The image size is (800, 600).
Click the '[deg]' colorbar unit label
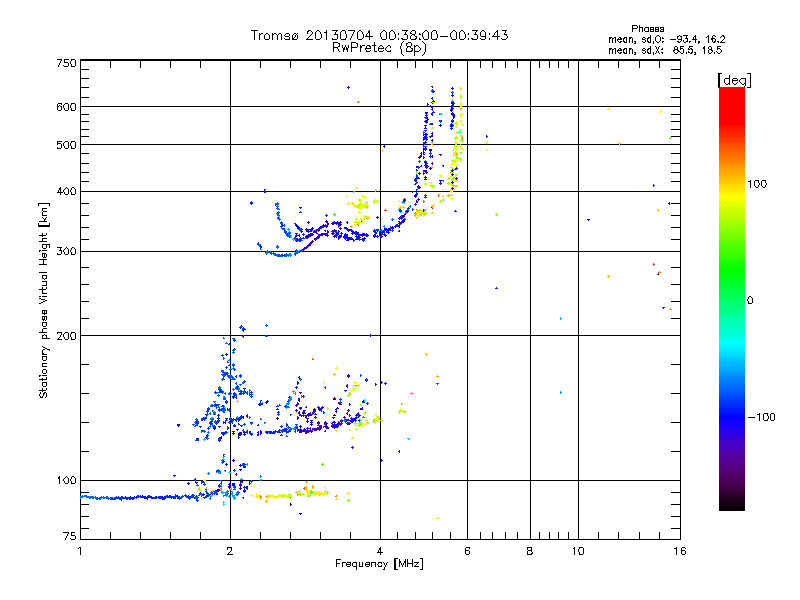(x=734, y=80)
